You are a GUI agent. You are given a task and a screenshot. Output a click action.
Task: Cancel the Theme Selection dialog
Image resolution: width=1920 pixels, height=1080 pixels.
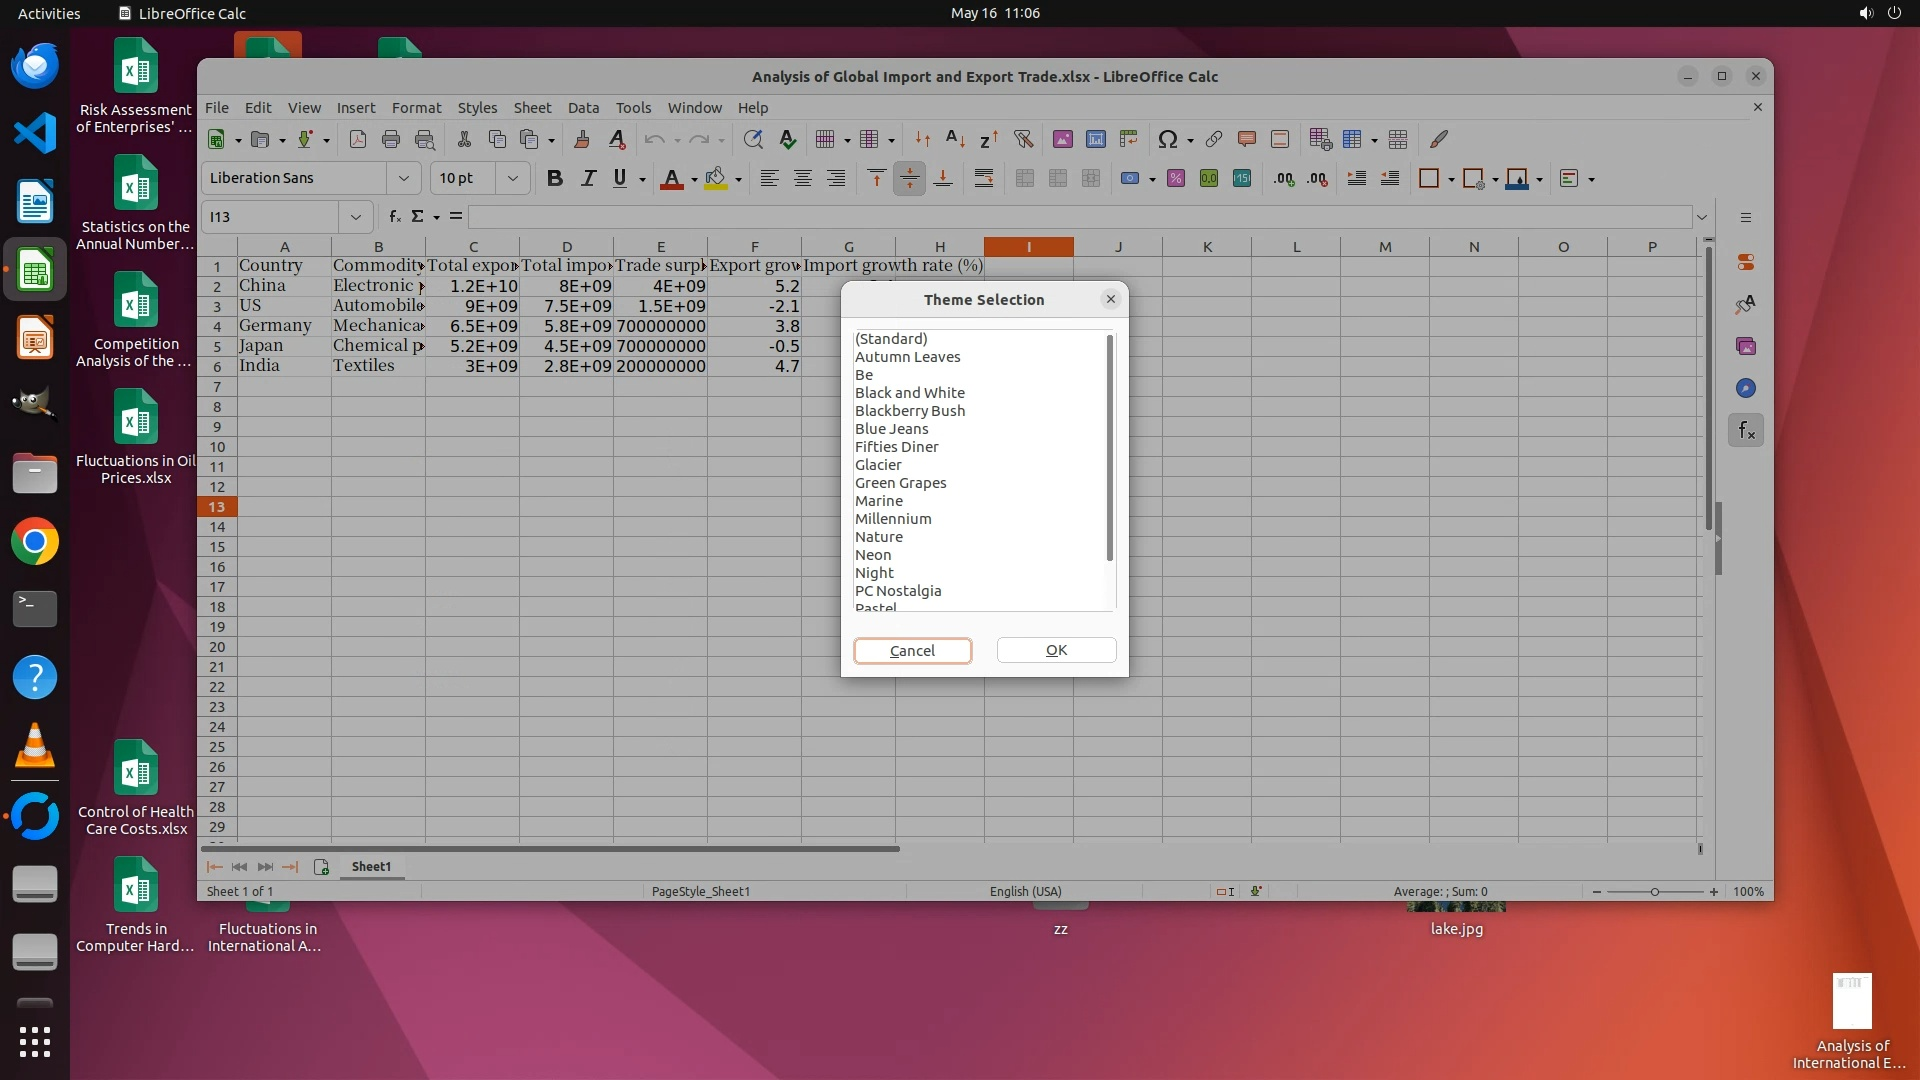(x=912, y=651)
